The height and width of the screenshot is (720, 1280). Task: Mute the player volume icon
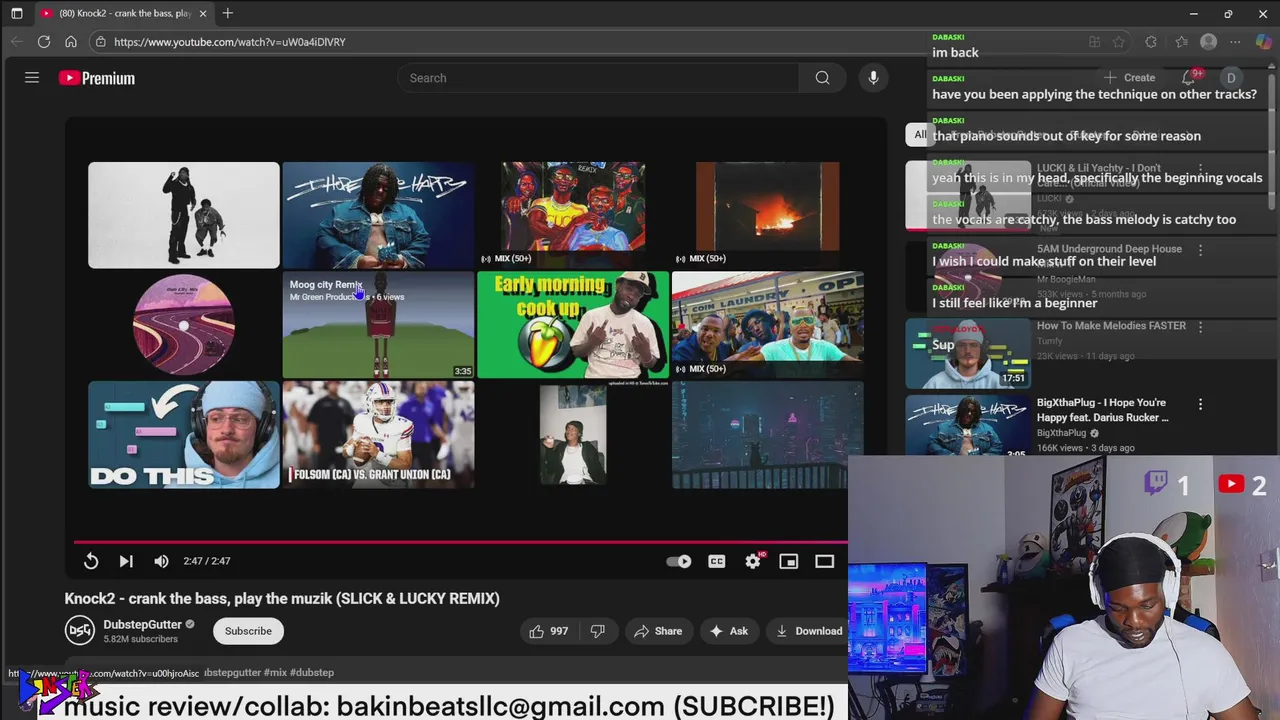tap(161, 561)
